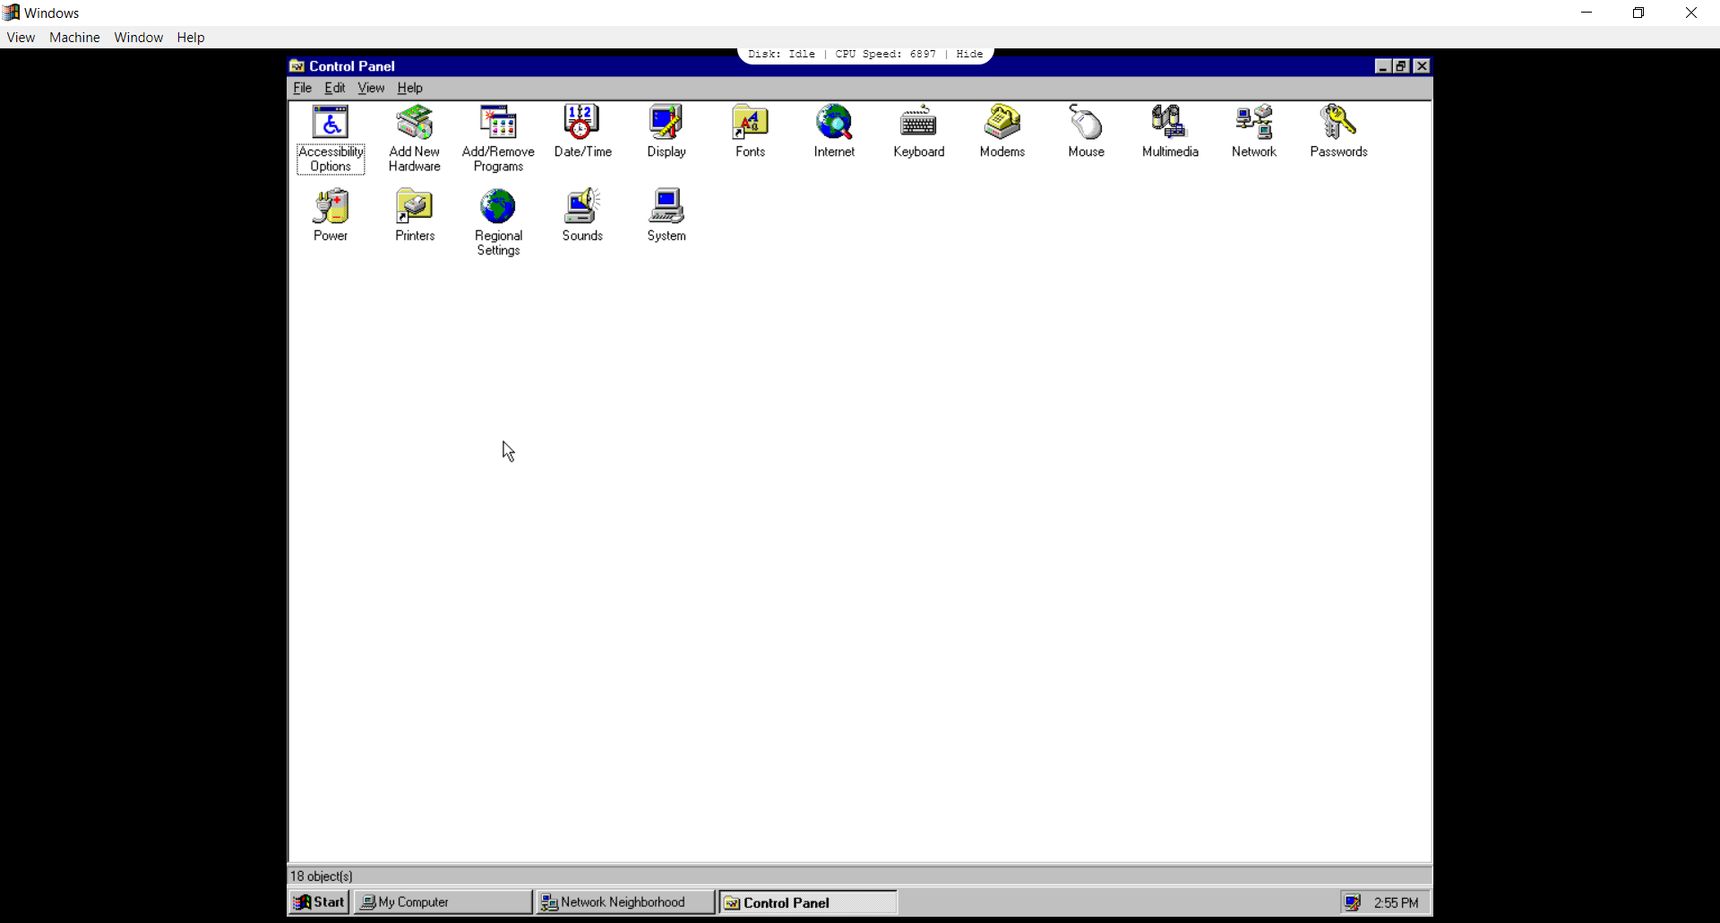Minimize the Control Panel window
Image resolution: width=1720 pixels, height=923 pixels.
point(1383,66)
